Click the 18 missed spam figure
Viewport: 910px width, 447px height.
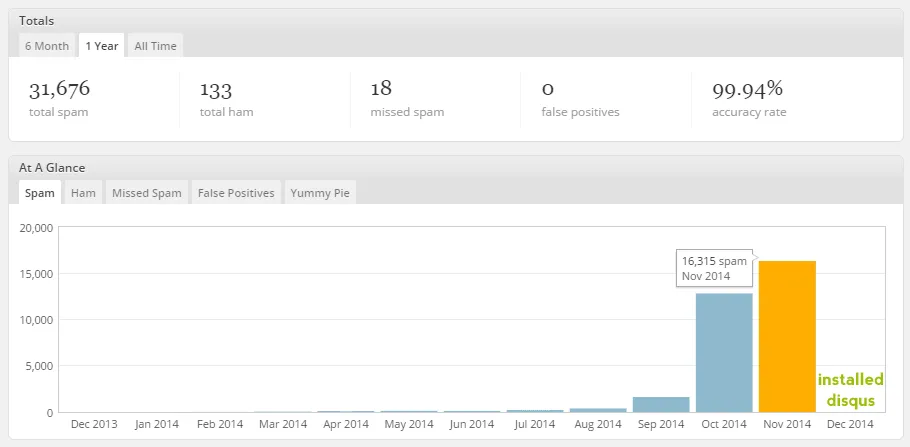click(x=381, y=89)
